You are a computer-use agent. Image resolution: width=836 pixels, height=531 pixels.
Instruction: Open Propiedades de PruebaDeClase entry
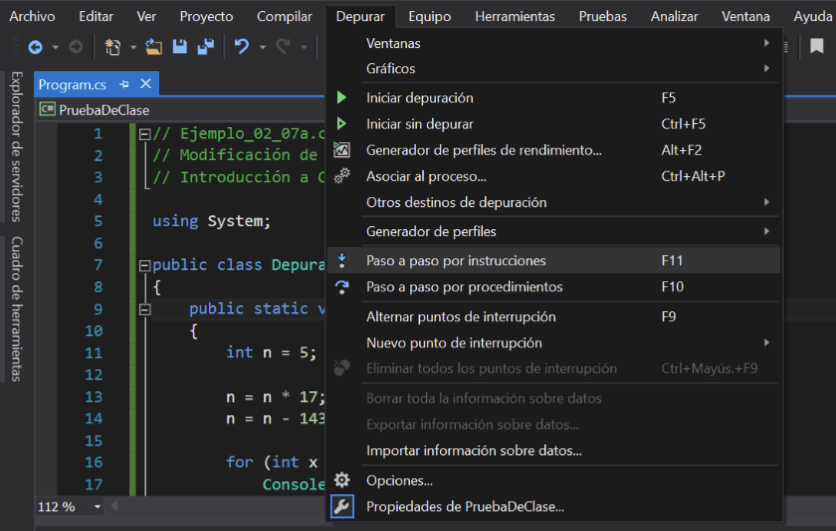pos(554,506)
